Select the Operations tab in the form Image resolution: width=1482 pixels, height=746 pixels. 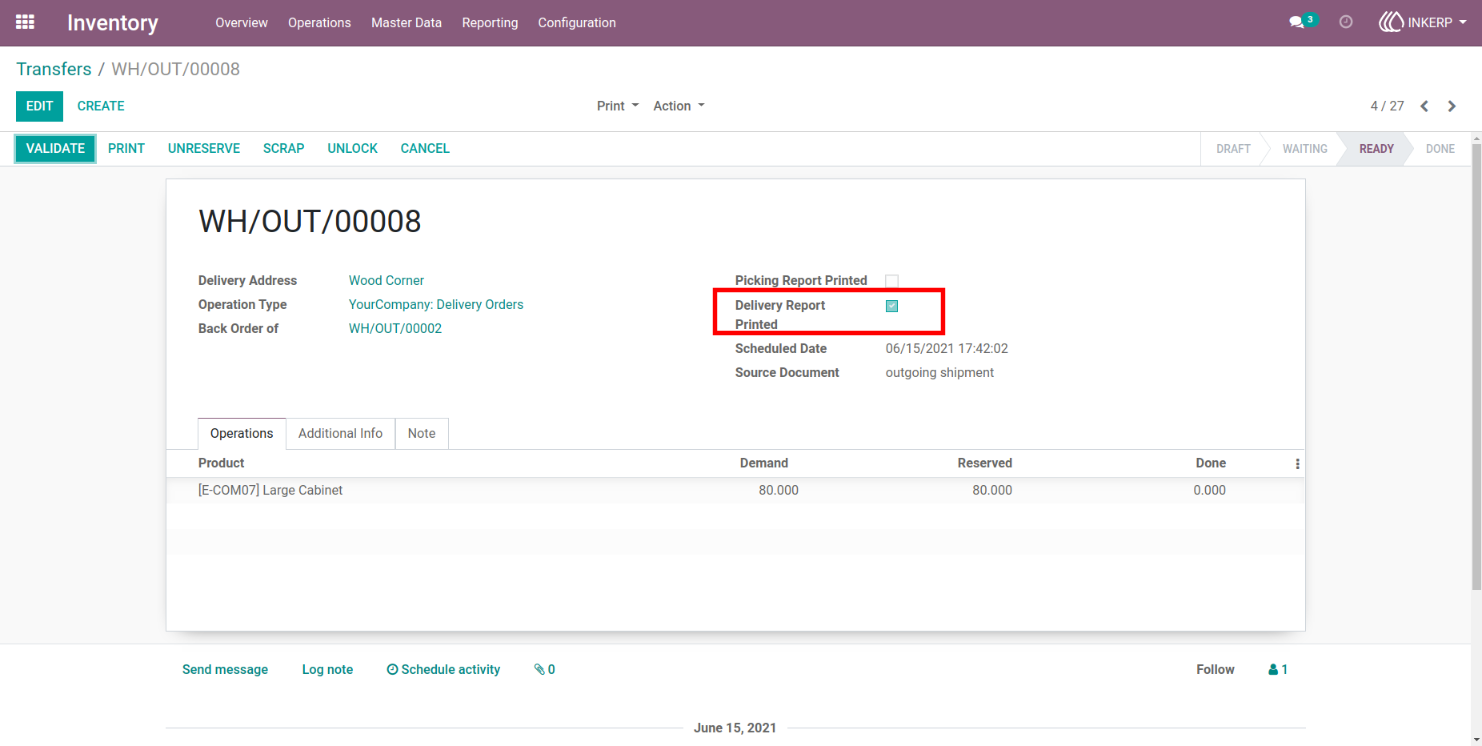tap(242, 433)
